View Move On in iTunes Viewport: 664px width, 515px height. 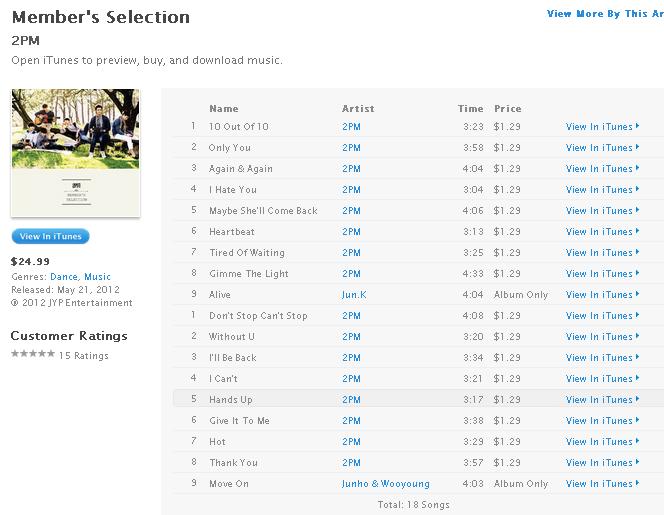pos(602,484)
